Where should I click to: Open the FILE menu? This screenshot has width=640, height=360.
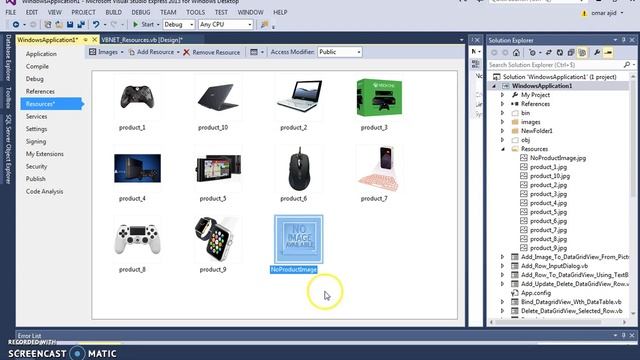pos(11,13)
